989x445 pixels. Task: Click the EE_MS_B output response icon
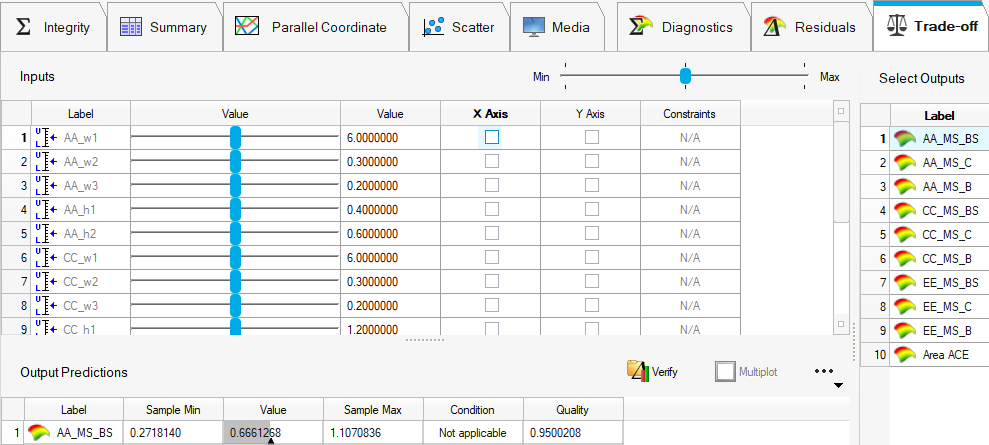point(905,330)
